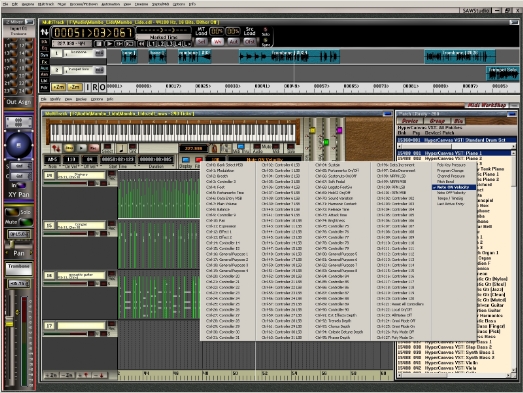The image size is (523, 393).
Task: Click the On Vel value field
Action: pos(71,159)
